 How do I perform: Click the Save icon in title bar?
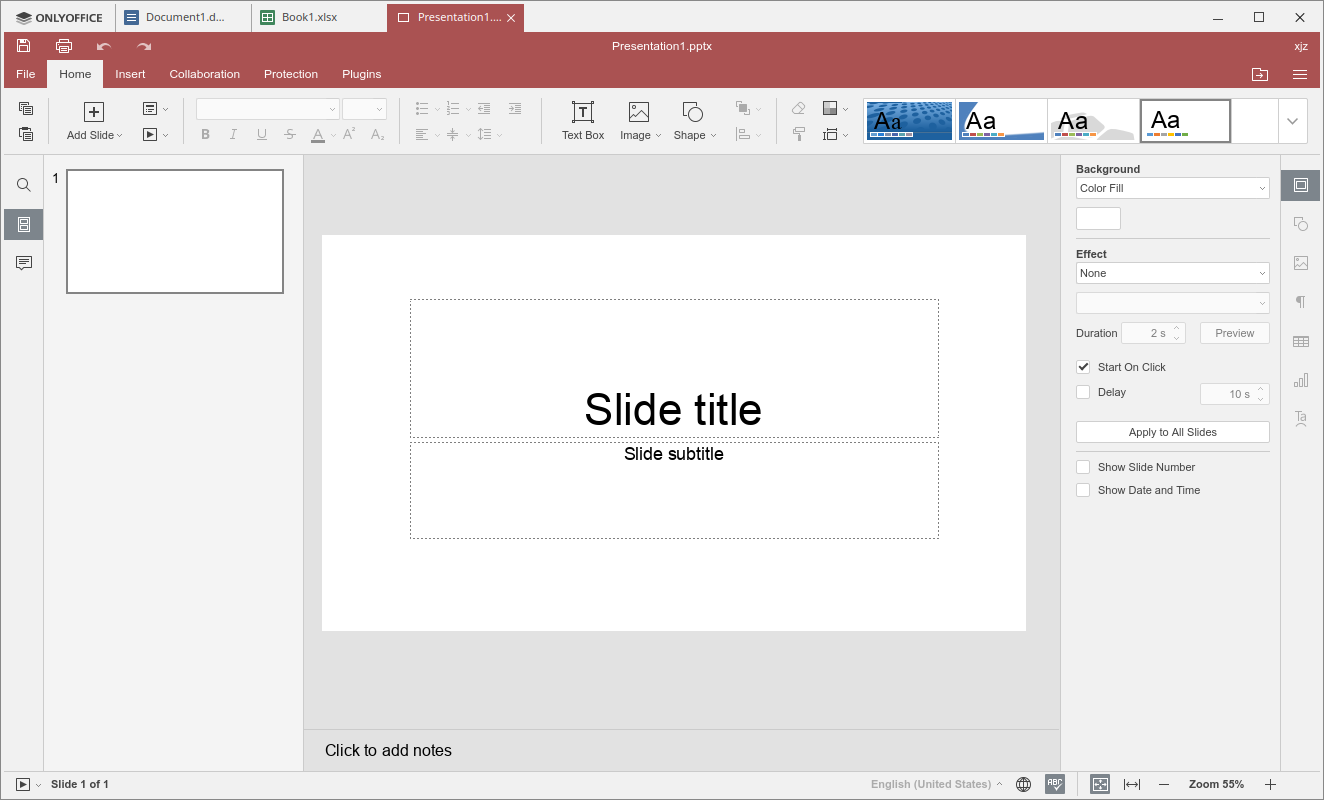(24, 46)
